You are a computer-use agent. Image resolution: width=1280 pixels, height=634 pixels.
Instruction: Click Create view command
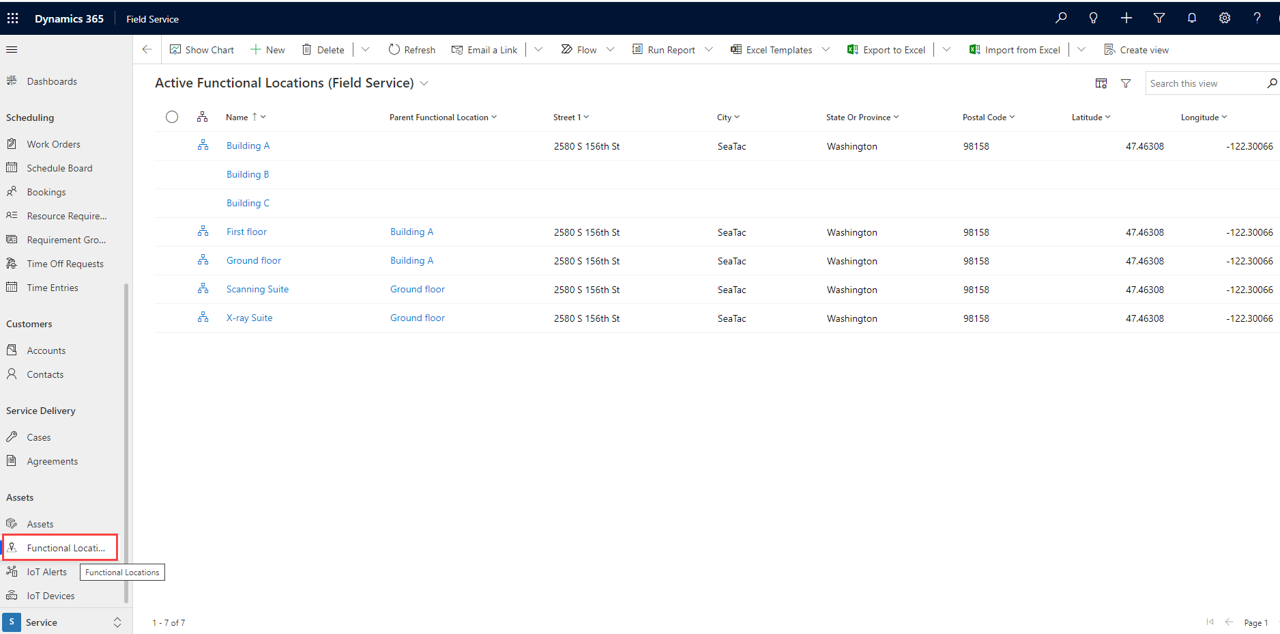tap(1136, 49)
